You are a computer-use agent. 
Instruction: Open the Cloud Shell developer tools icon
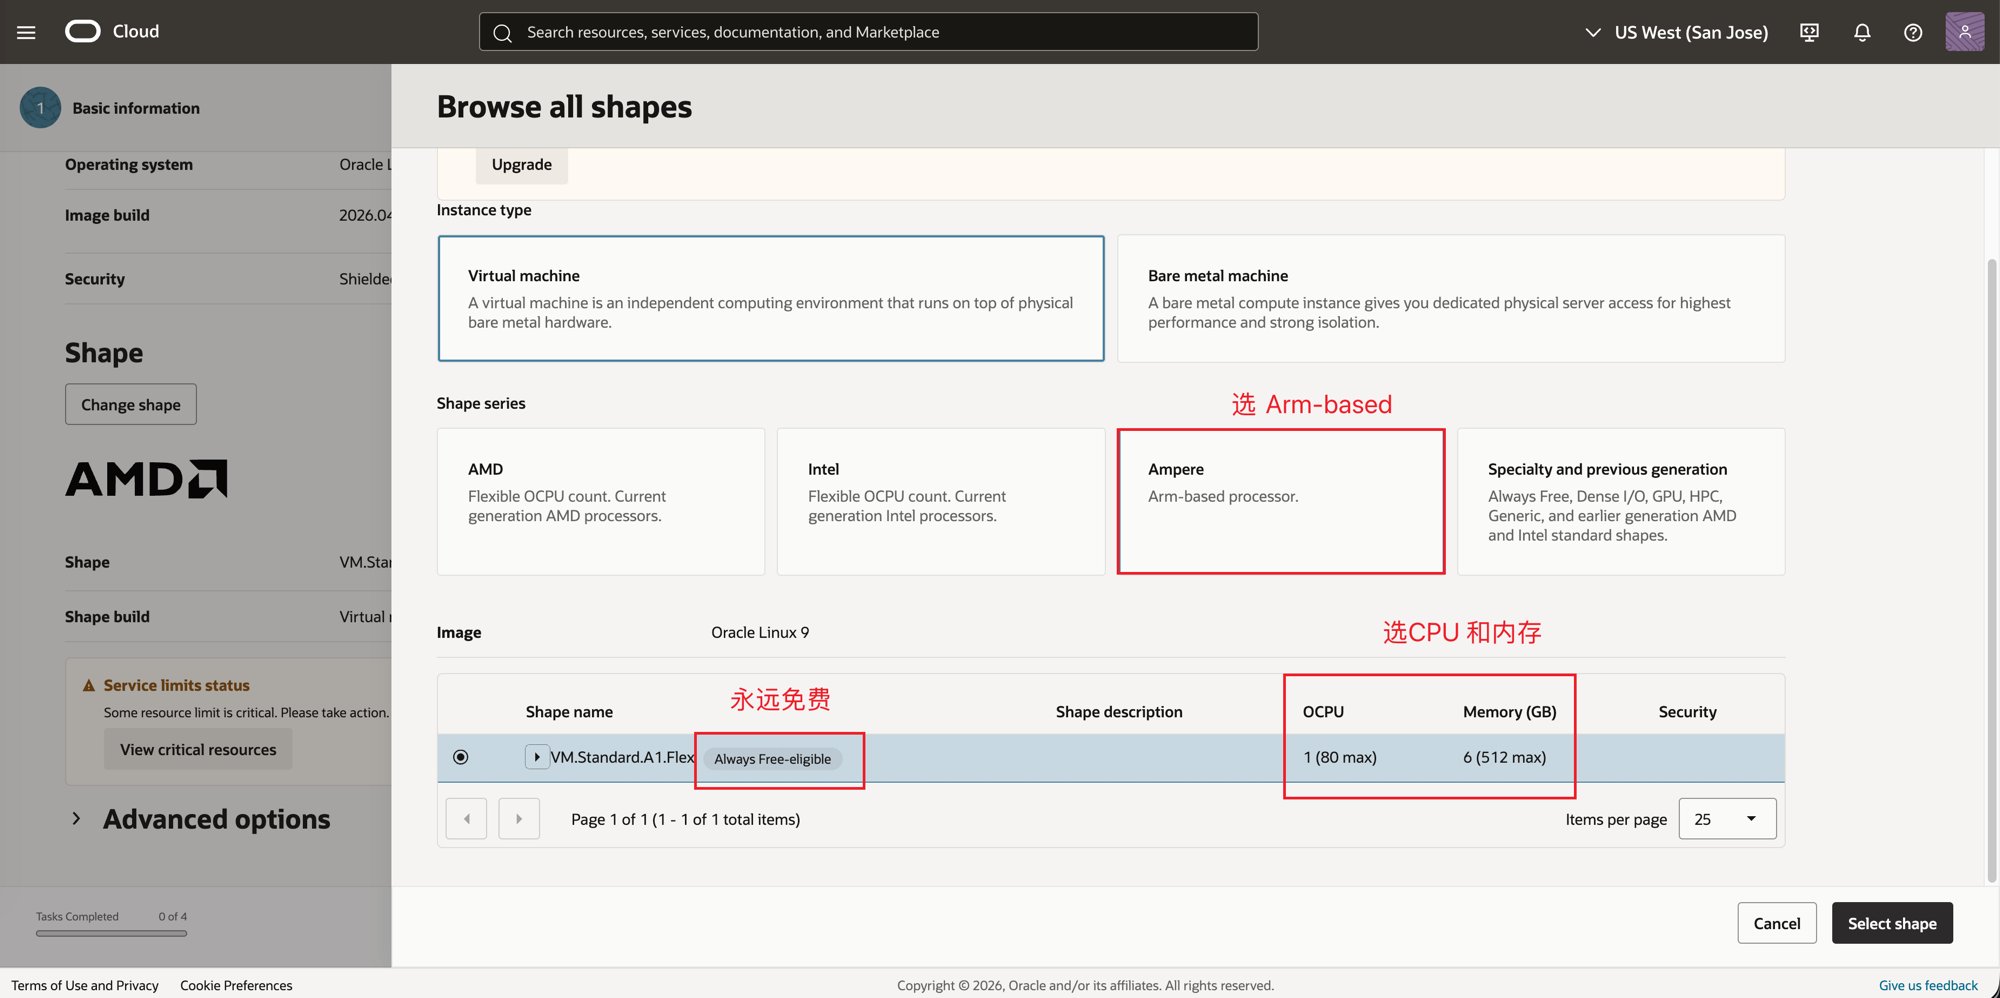click(1809, 32)
